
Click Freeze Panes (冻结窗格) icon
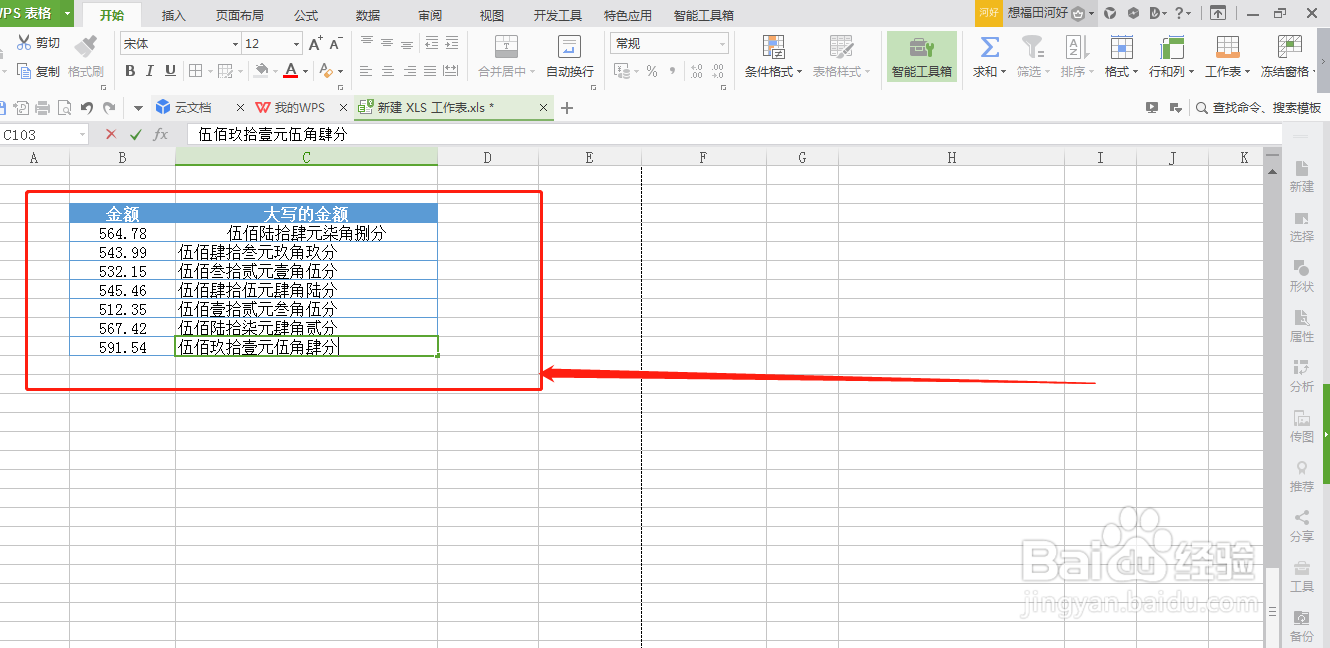pyautogui.click(x=1290, y=47)
